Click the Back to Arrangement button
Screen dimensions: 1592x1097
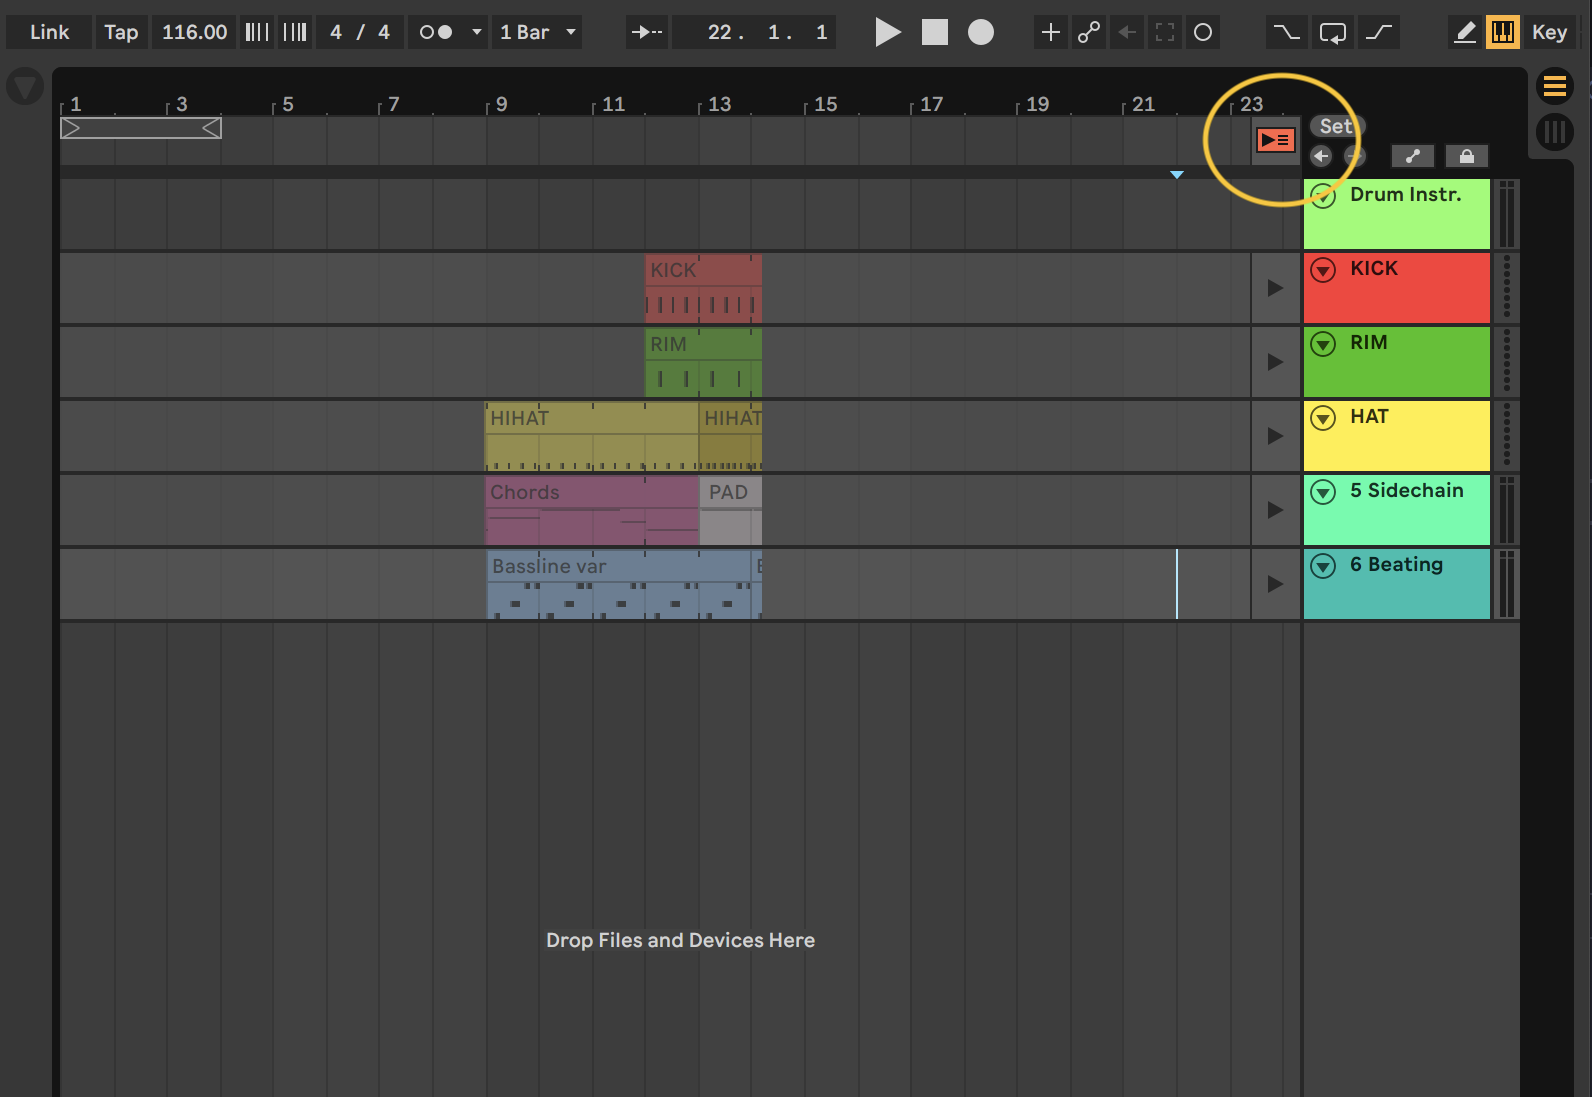(x=1275, y=140)
